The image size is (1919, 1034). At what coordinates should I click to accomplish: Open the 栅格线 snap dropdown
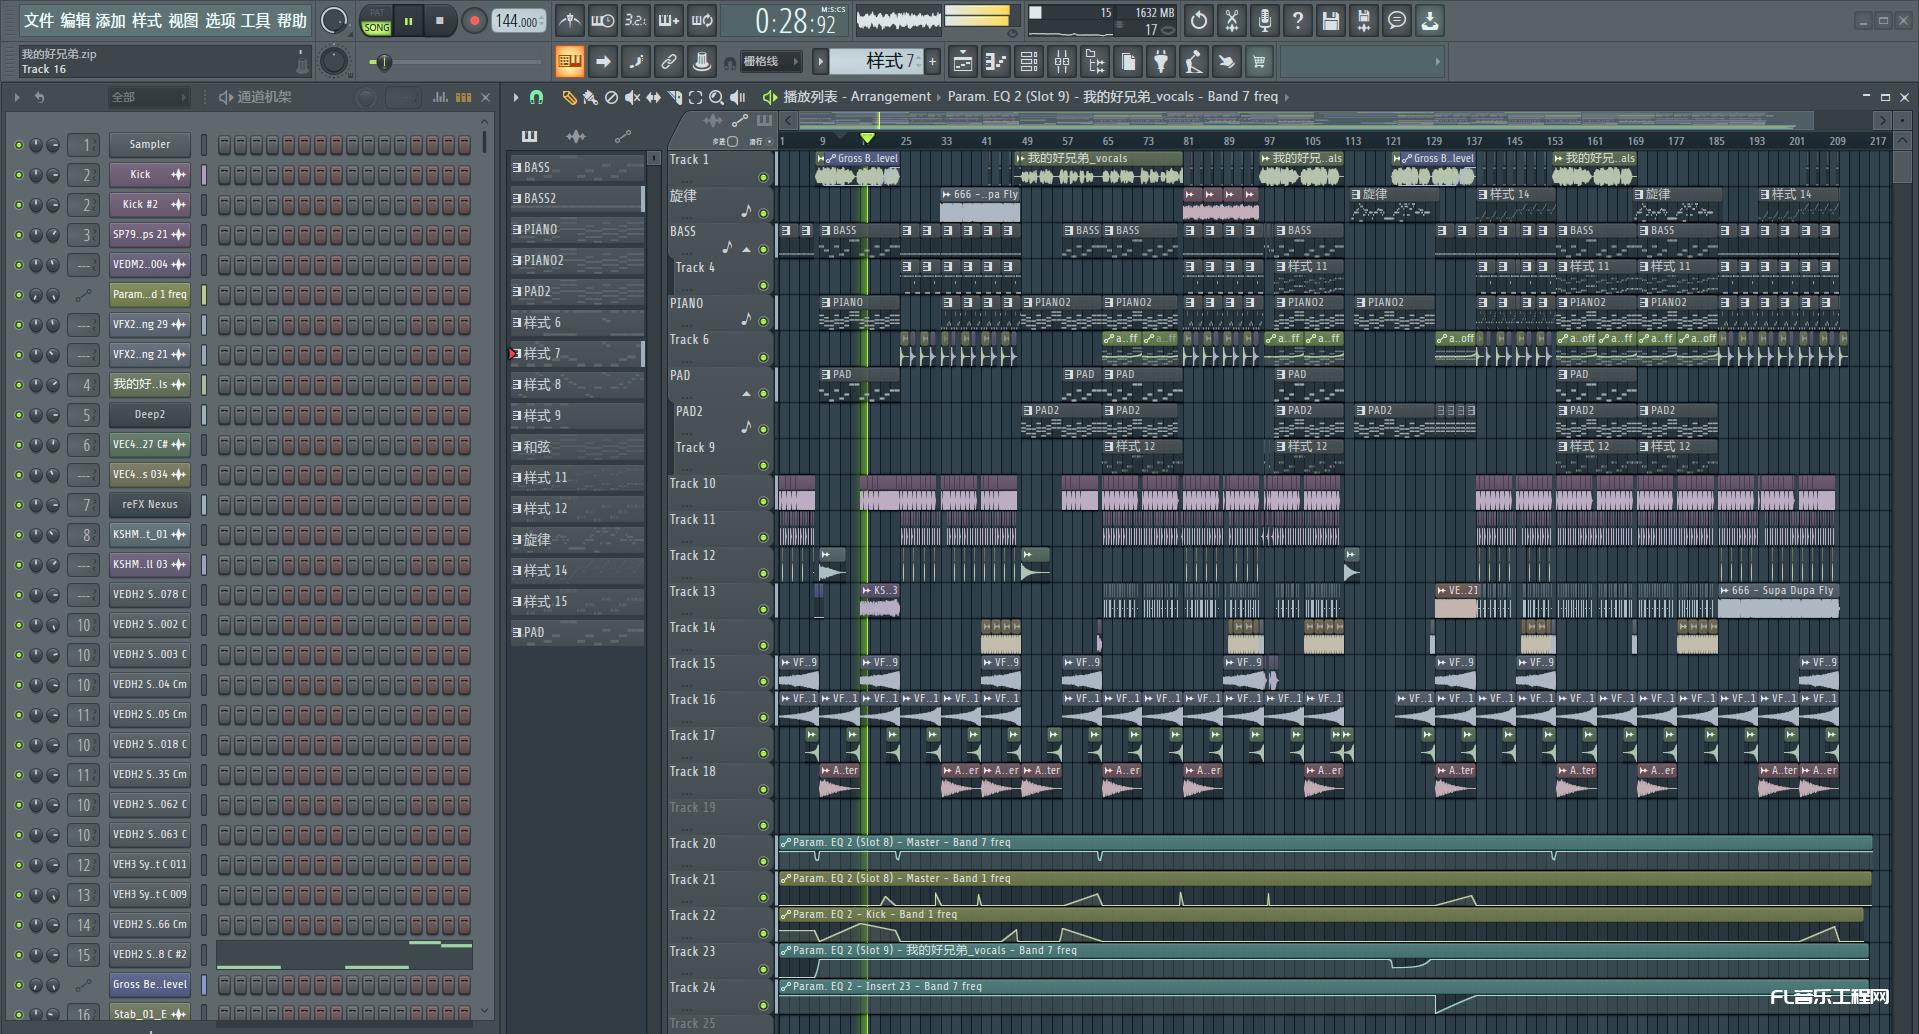[x=771, y=62]
